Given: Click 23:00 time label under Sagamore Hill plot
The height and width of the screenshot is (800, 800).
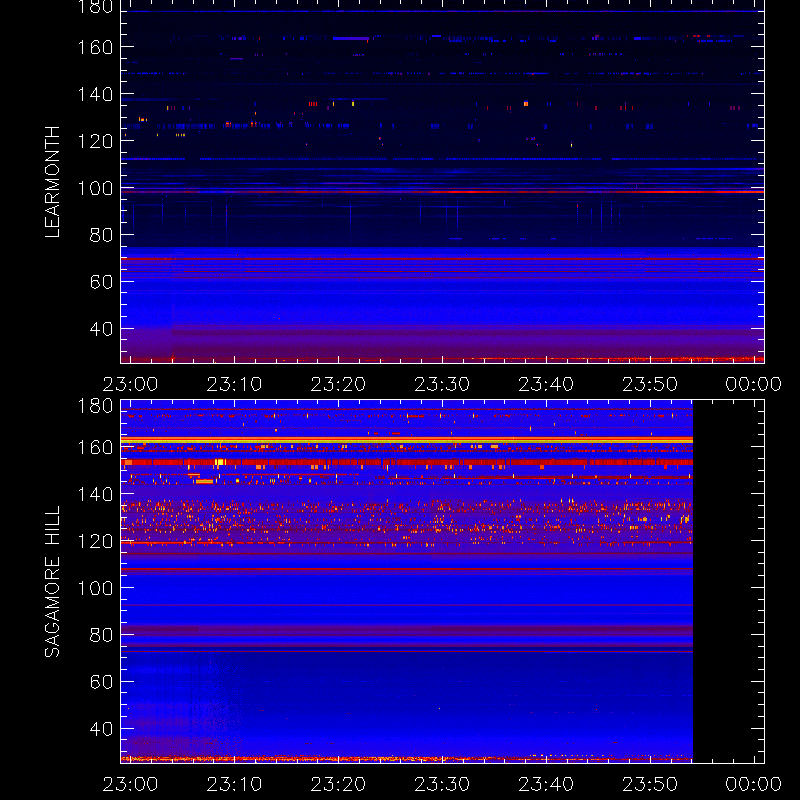Looking at the screenshot, I should (130, 784).
